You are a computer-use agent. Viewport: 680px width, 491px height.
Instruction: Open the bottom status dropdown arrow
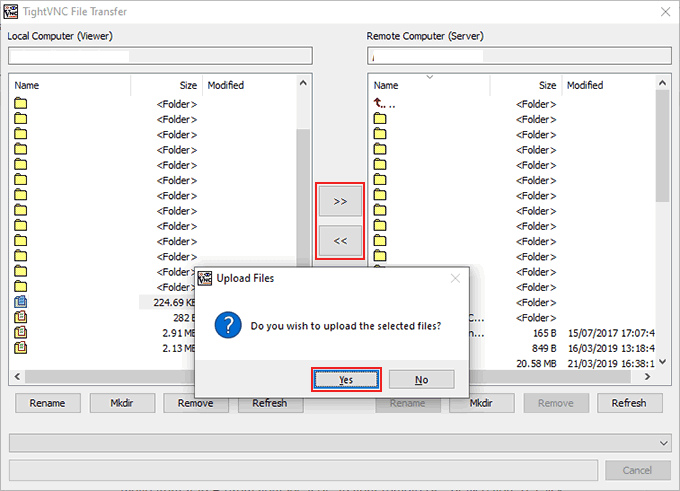[x=663, y=442]
